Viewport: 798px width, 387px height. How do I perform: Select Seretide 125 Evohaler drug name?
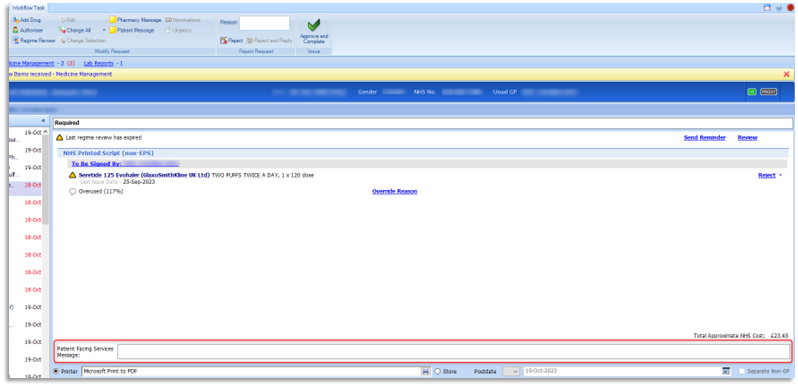[x=144, y=175]
